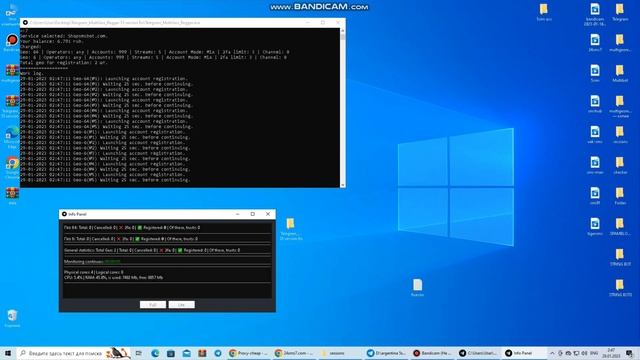Select the Telegram 33 version folder near Info Panel
The image size is (640, 360).
point(291,229)
